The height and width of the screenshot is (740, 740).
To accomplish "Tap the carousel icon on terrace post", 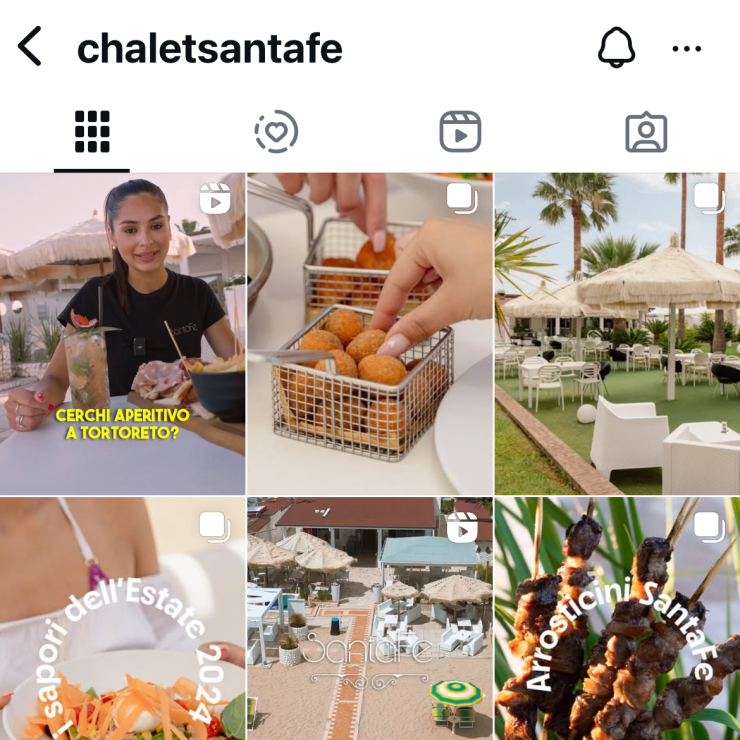I will (x=709, y=198).
